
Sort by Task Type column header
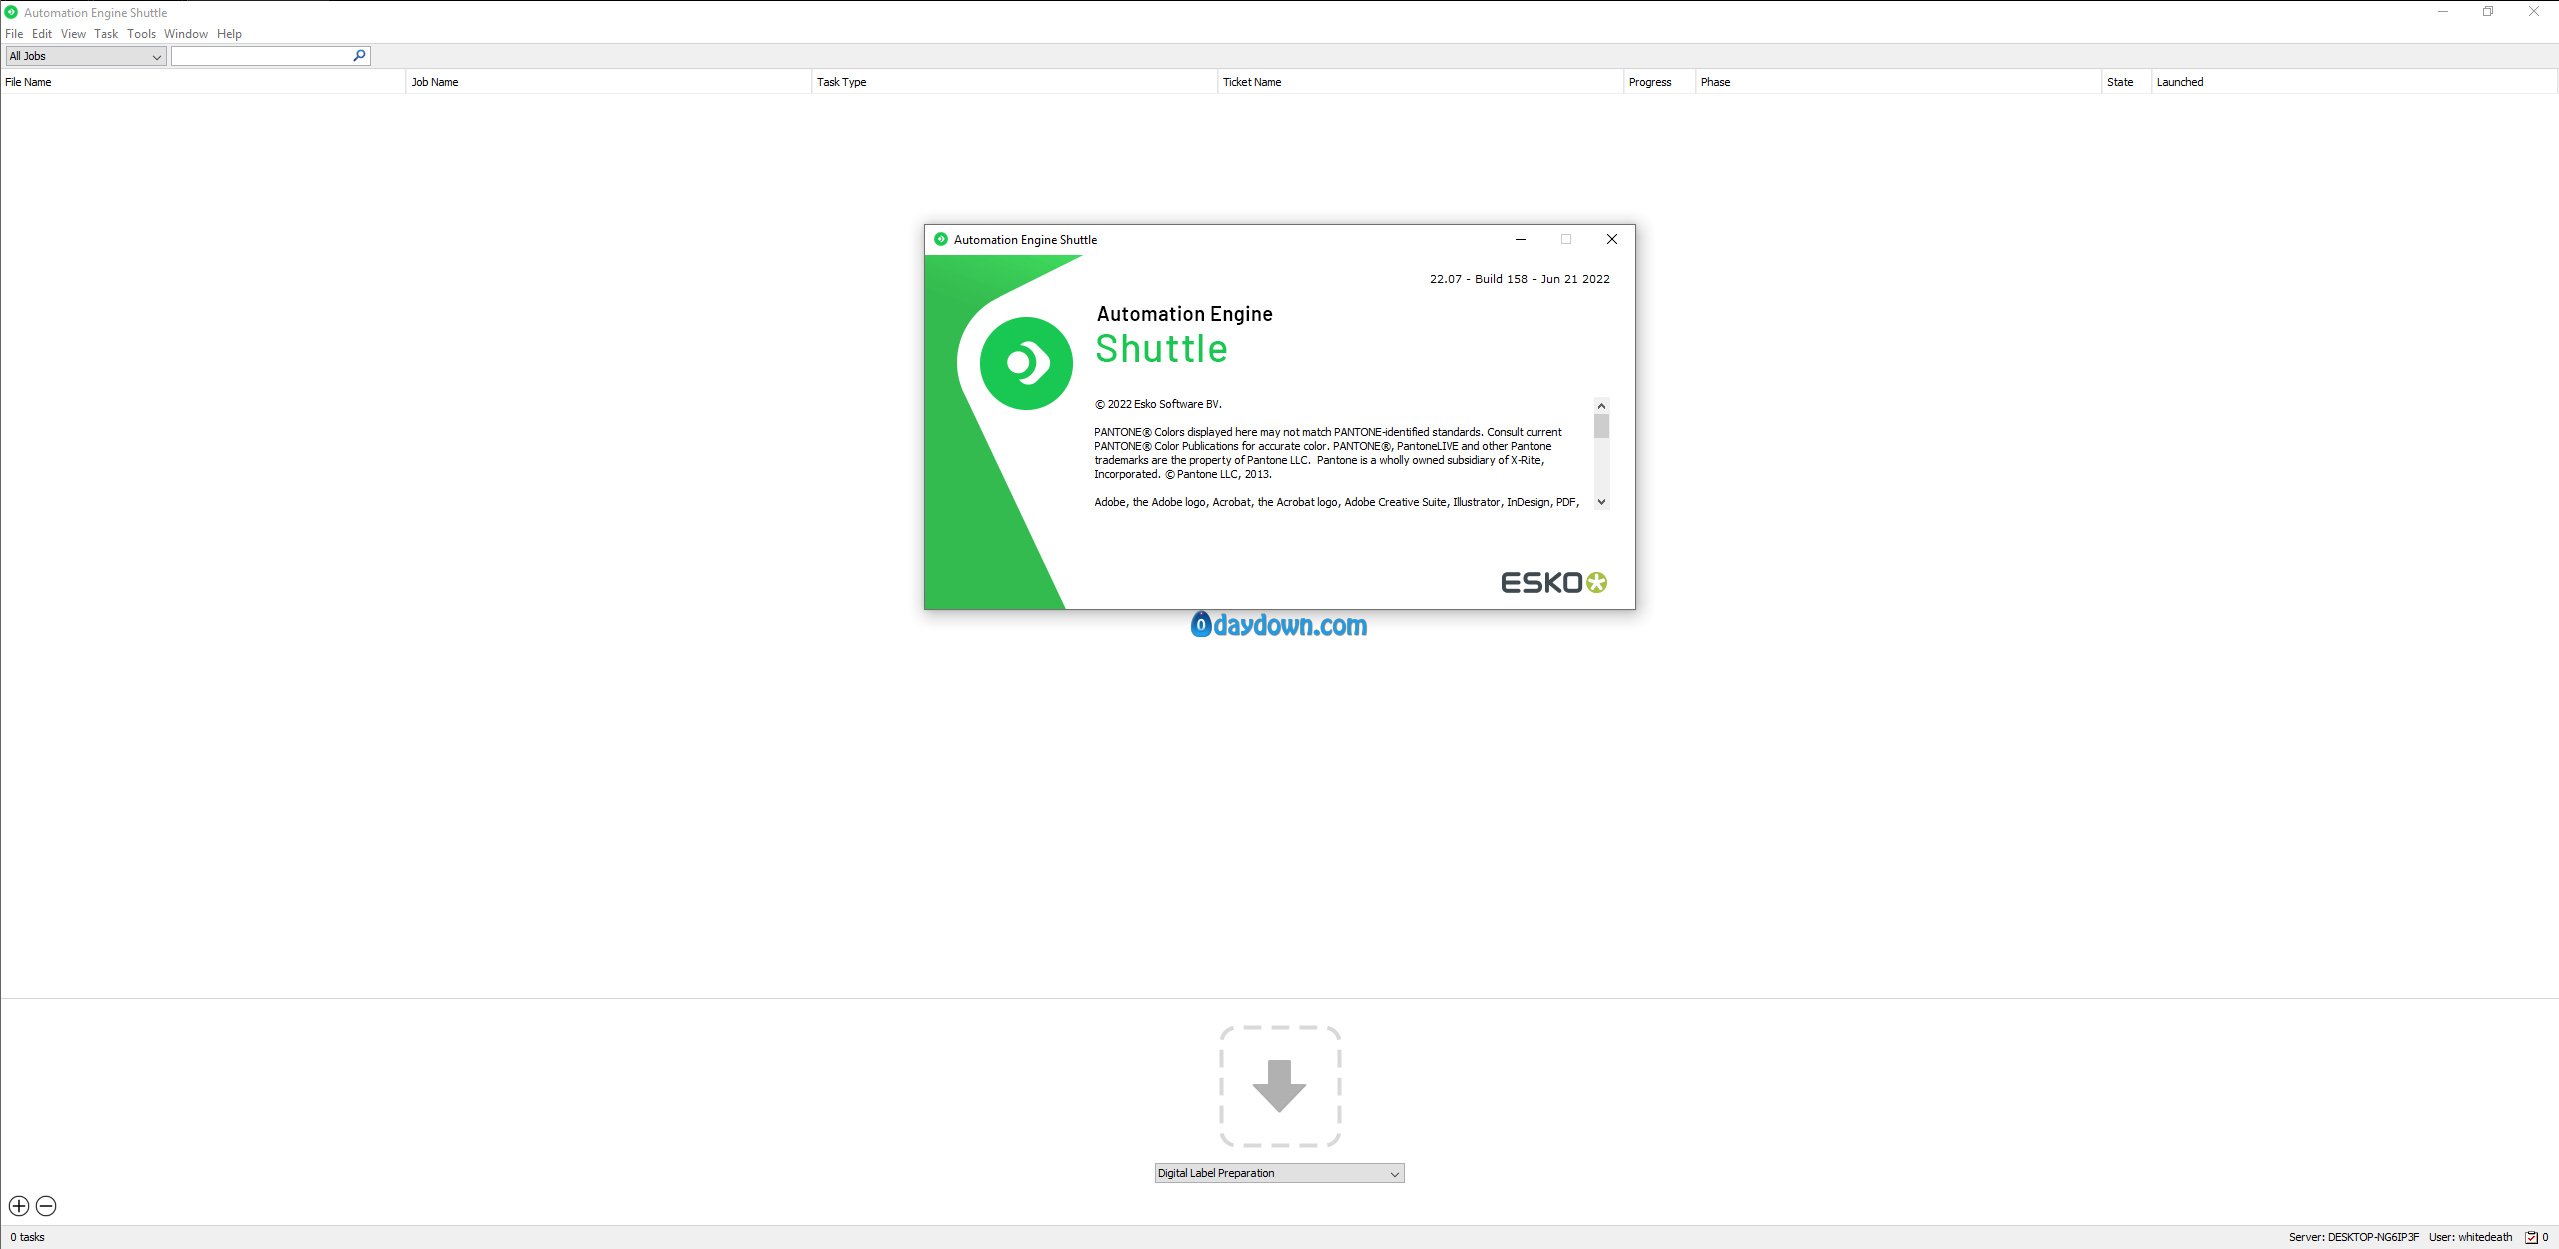1014,82
